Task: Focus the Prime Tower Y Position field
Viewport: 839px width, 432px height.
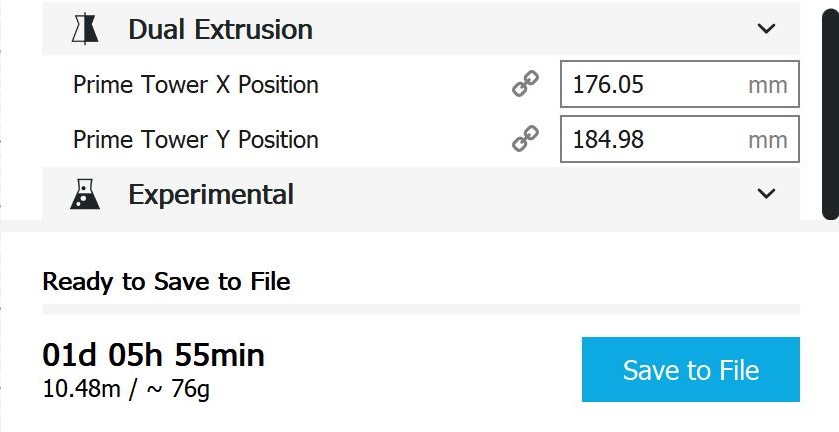Action: point(650,139)
